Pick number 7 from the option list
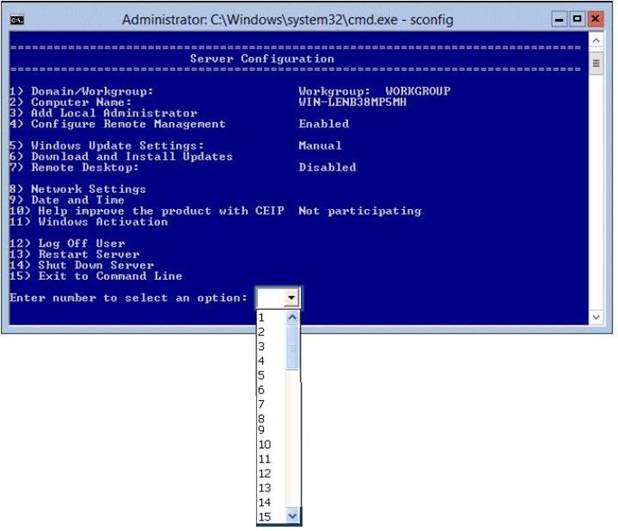Image resolution: width=618 pixels, height=531 pixels. pos(270,403)
